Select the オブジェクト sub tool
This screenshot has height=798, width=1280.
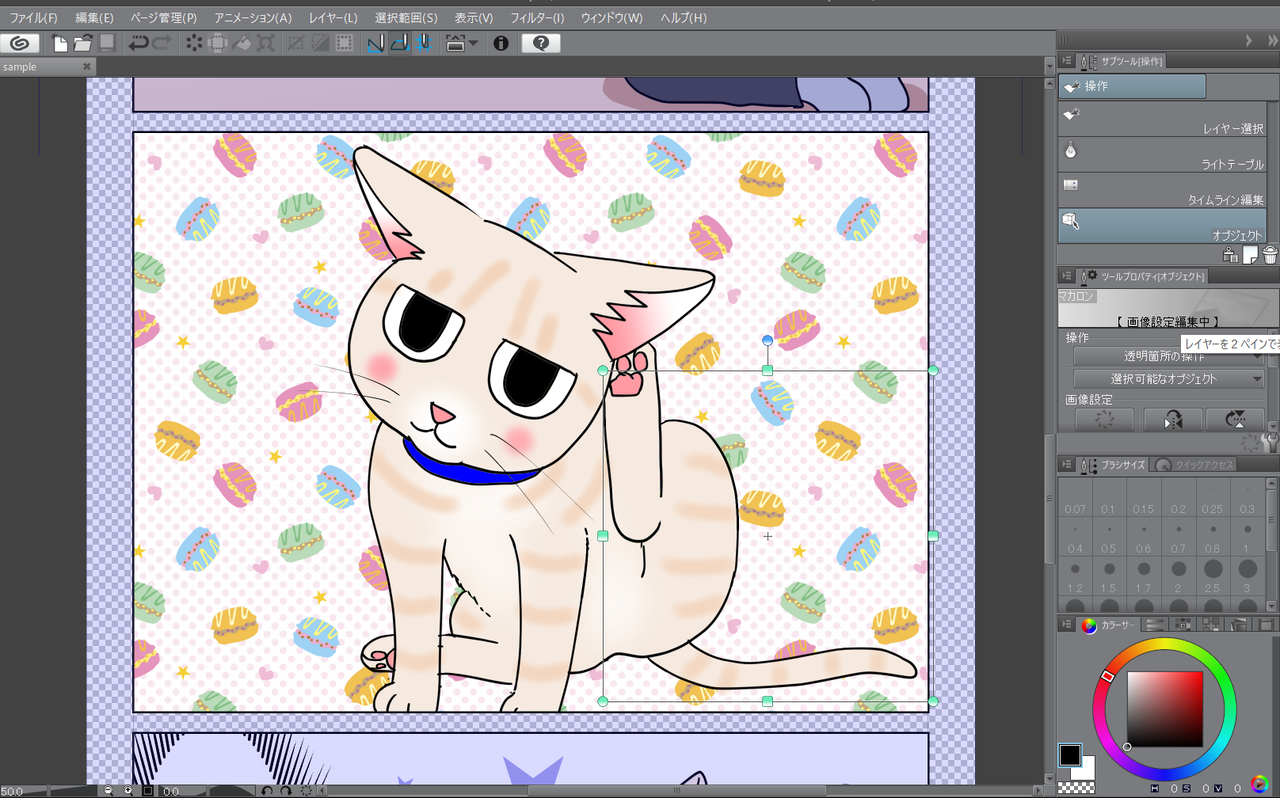coord(1162,226)
